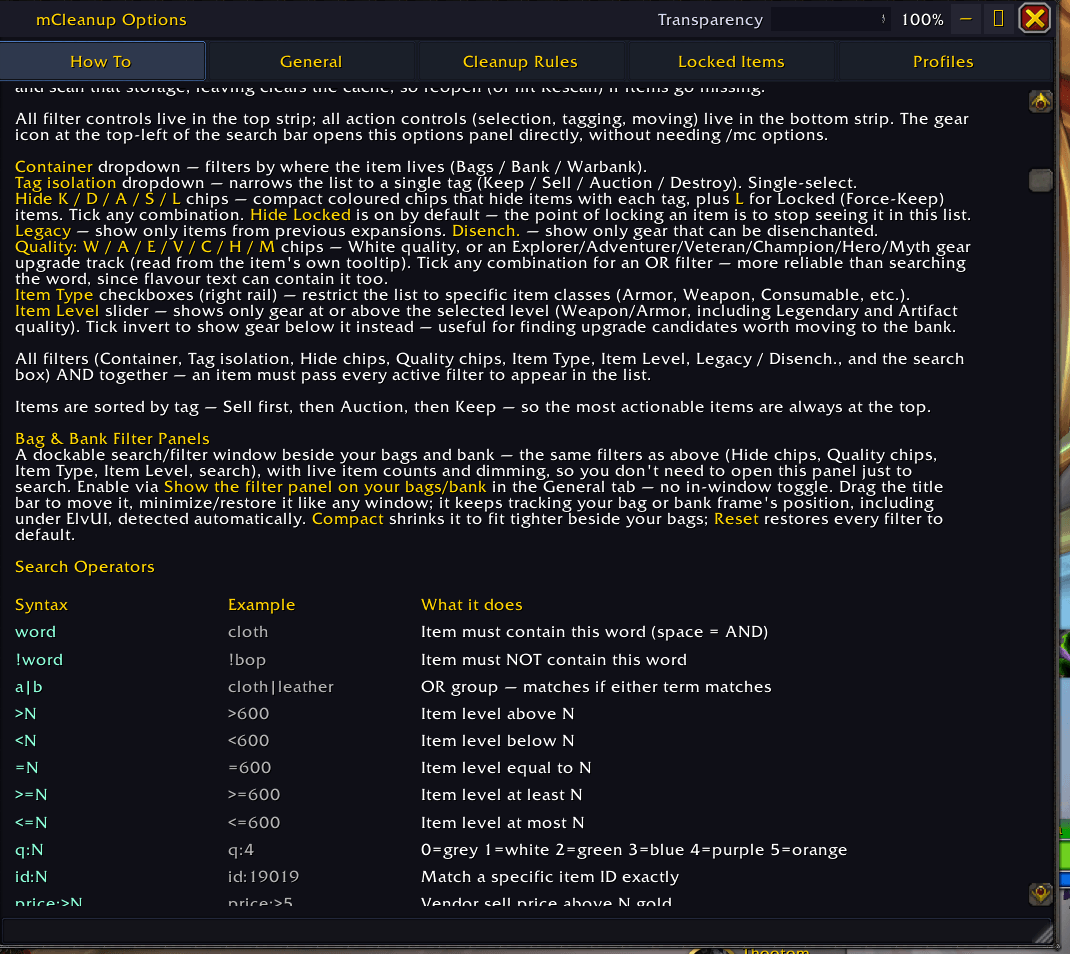1070x954 pixels.
Task: Click the '>=600' example
Action: coord(254,794)
